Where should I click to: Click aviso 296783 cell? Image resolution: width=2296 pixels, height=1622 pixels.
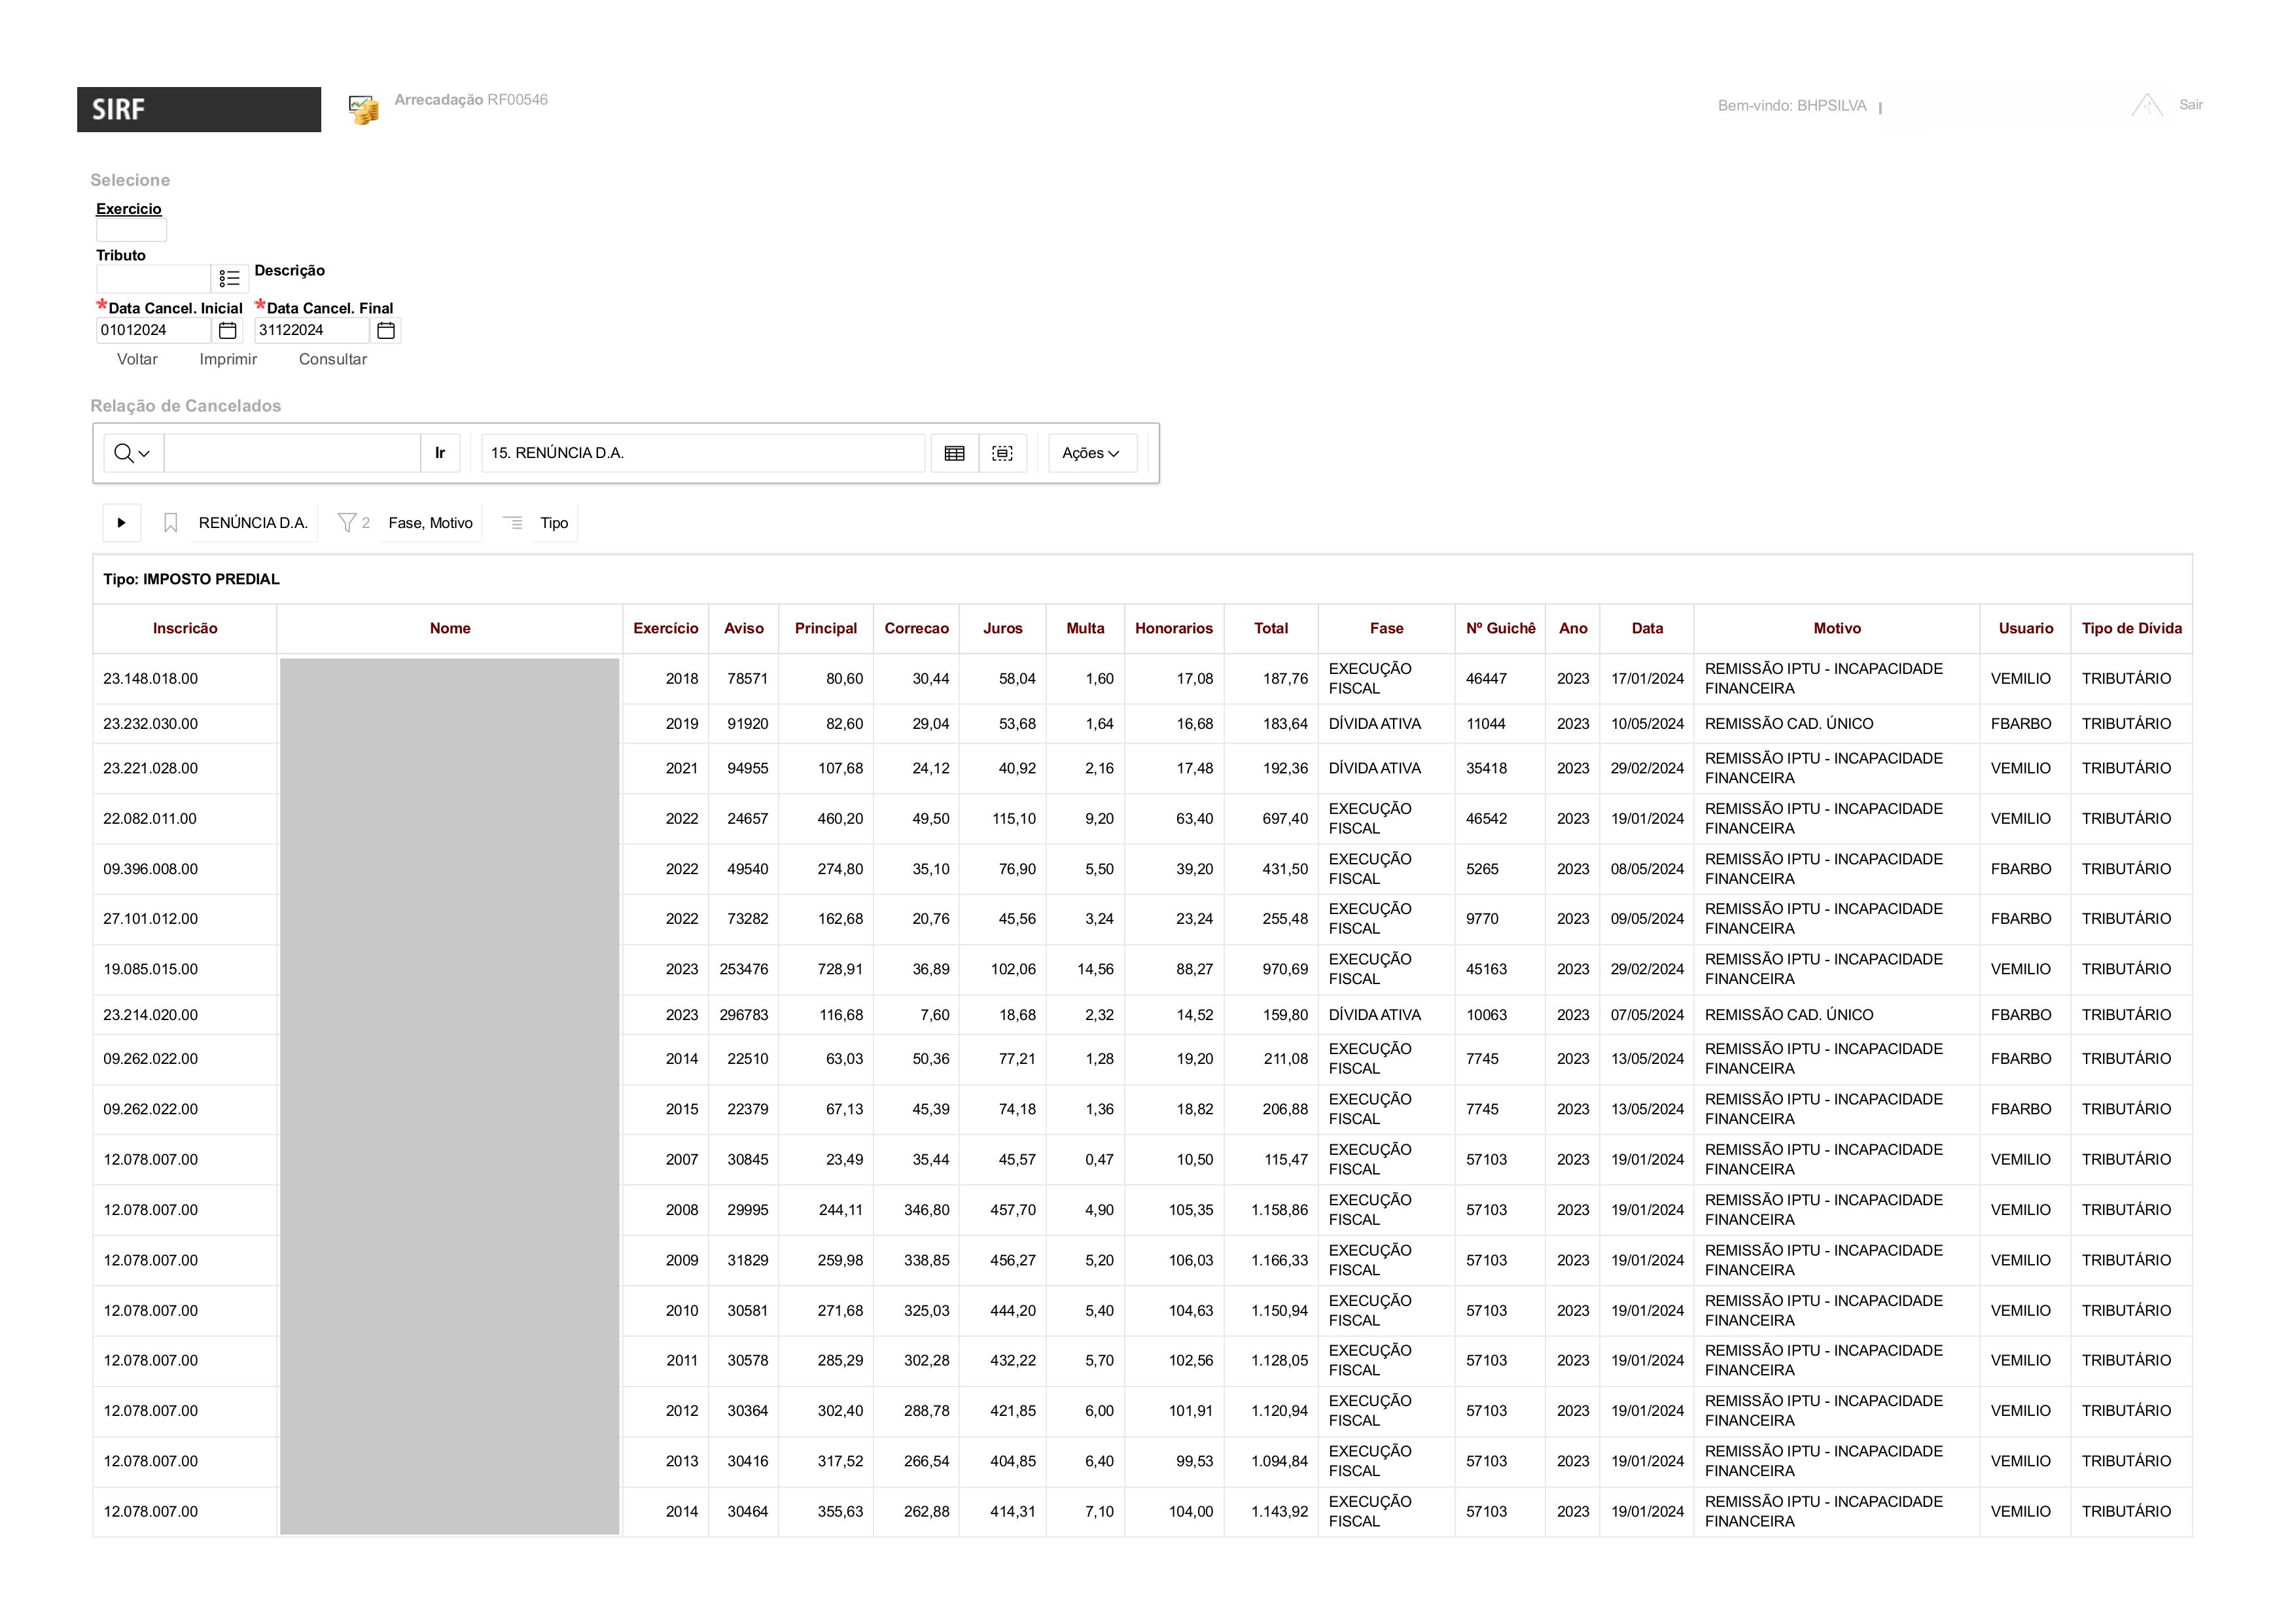[744, 1015]
